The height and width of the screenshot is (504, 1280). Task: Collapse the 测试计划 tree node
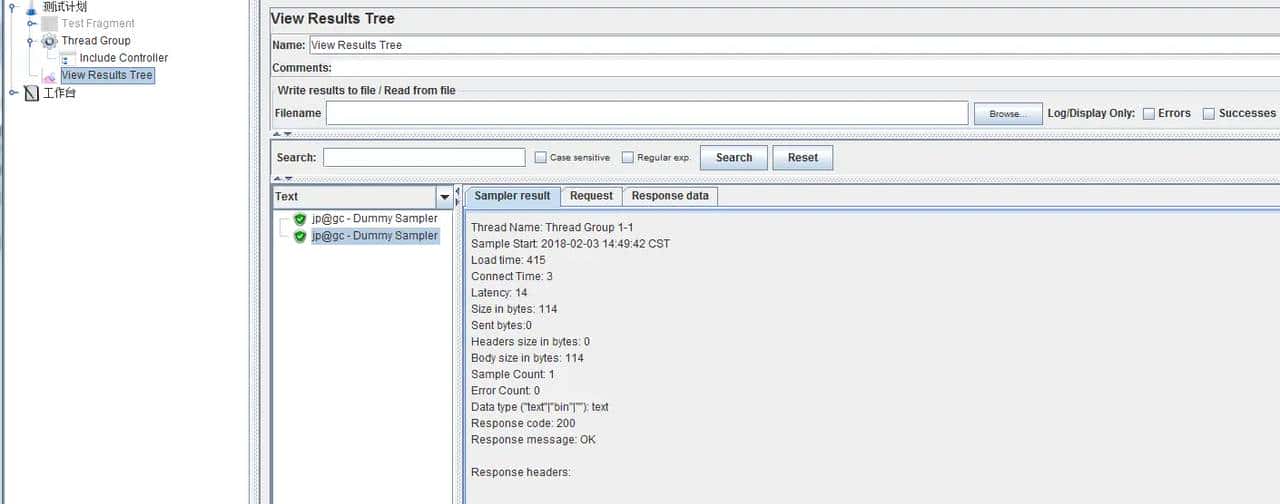[x=12, y=7]
